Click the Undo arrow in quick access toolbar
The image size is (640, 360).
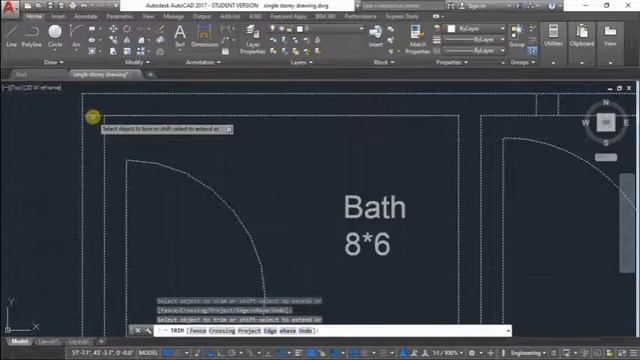tap(84, 6)
